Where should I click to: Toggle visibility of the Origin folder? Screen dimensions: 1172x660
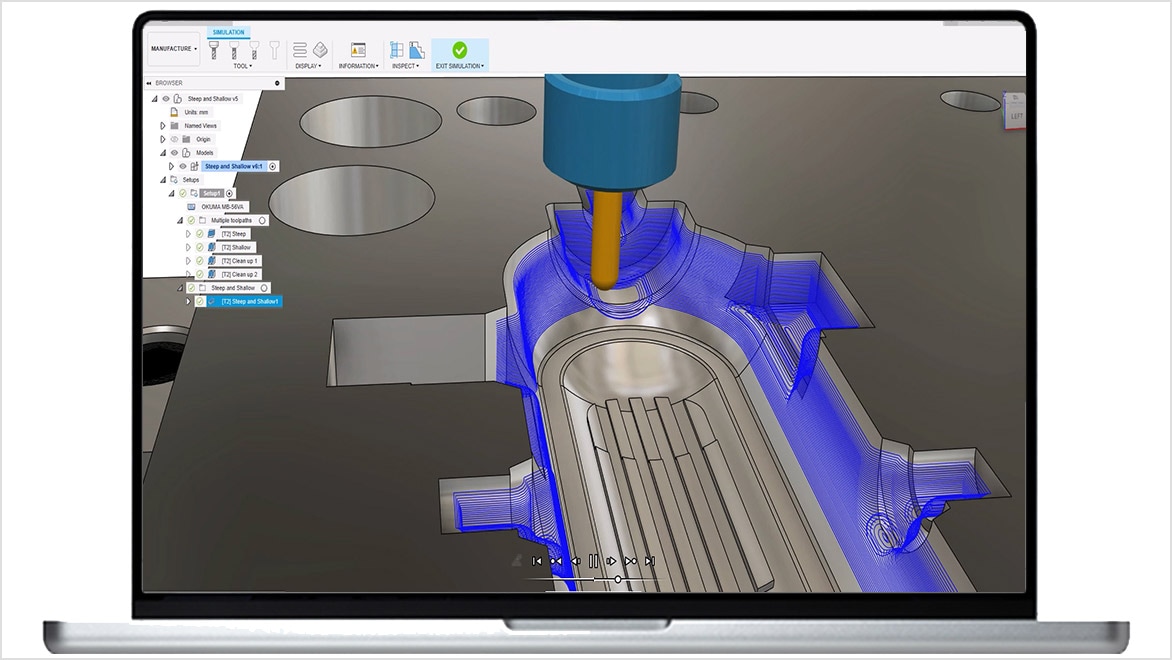(174, 139)
